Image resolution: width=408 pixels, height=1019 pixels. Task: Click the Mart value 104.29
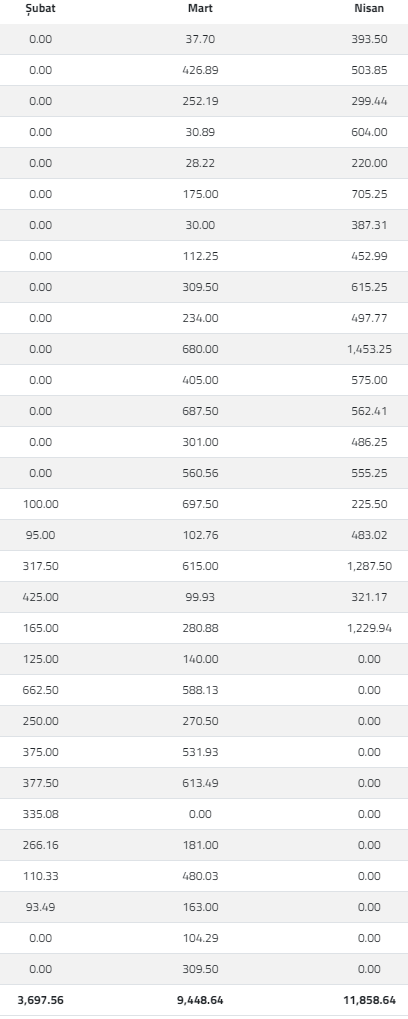pyautogui.click(x=200, y=938)
